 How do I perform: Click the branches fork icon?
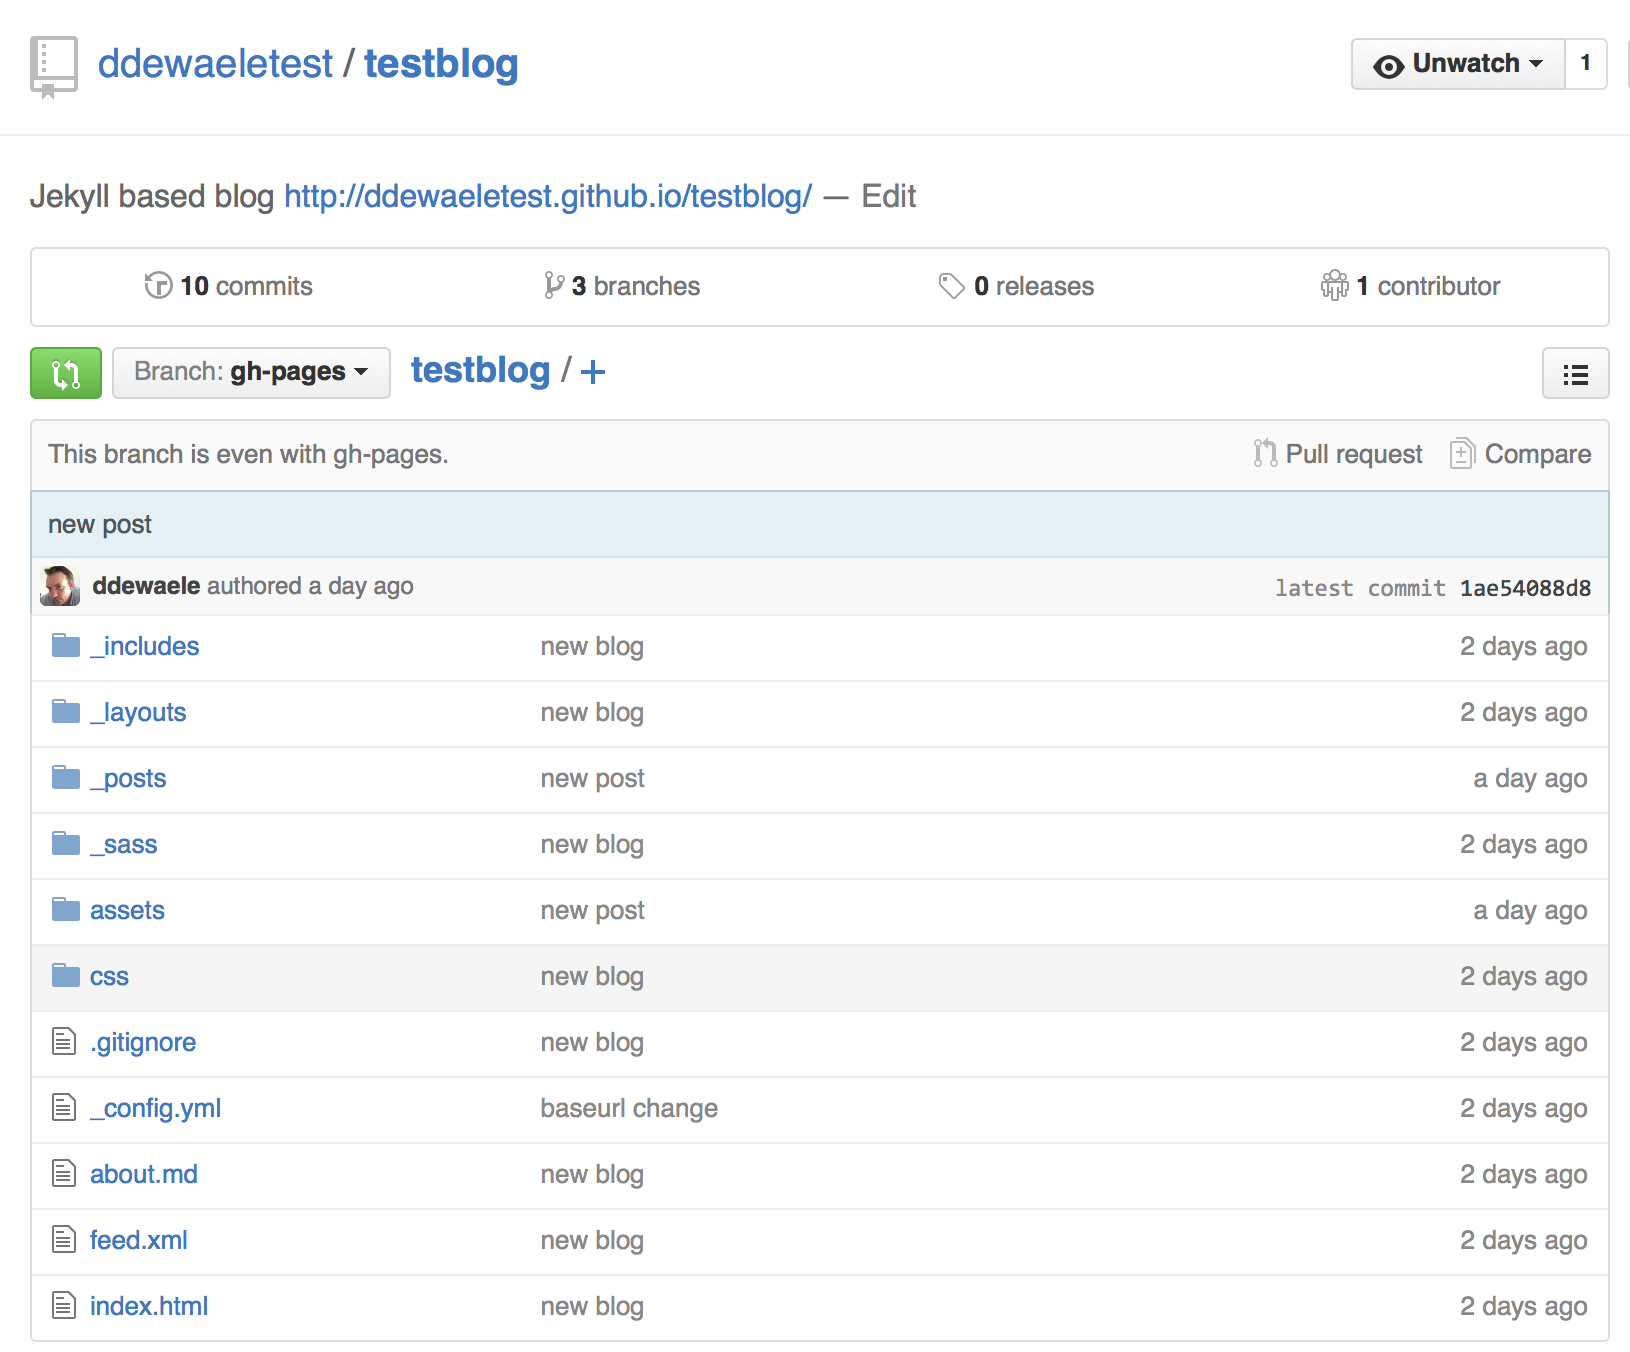point(553,285)
